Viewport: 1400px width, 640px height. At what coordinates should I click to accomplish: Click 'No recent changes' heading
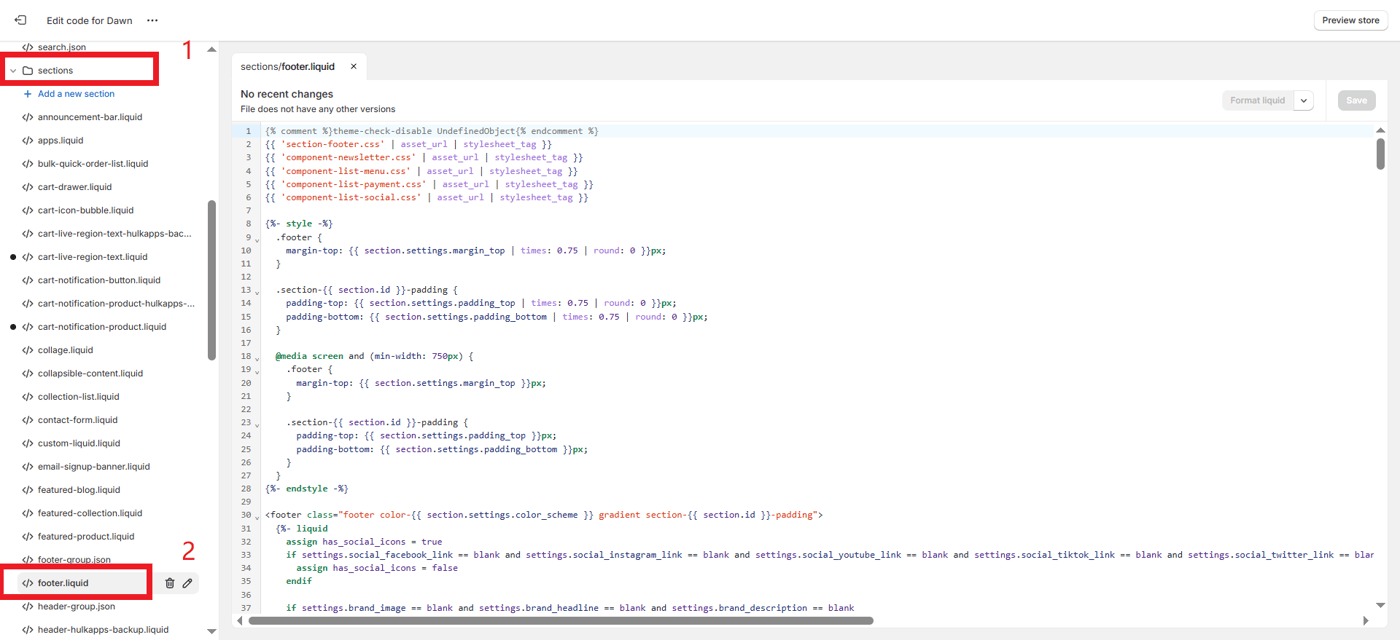pyautogui.click(x=287, y=94)
